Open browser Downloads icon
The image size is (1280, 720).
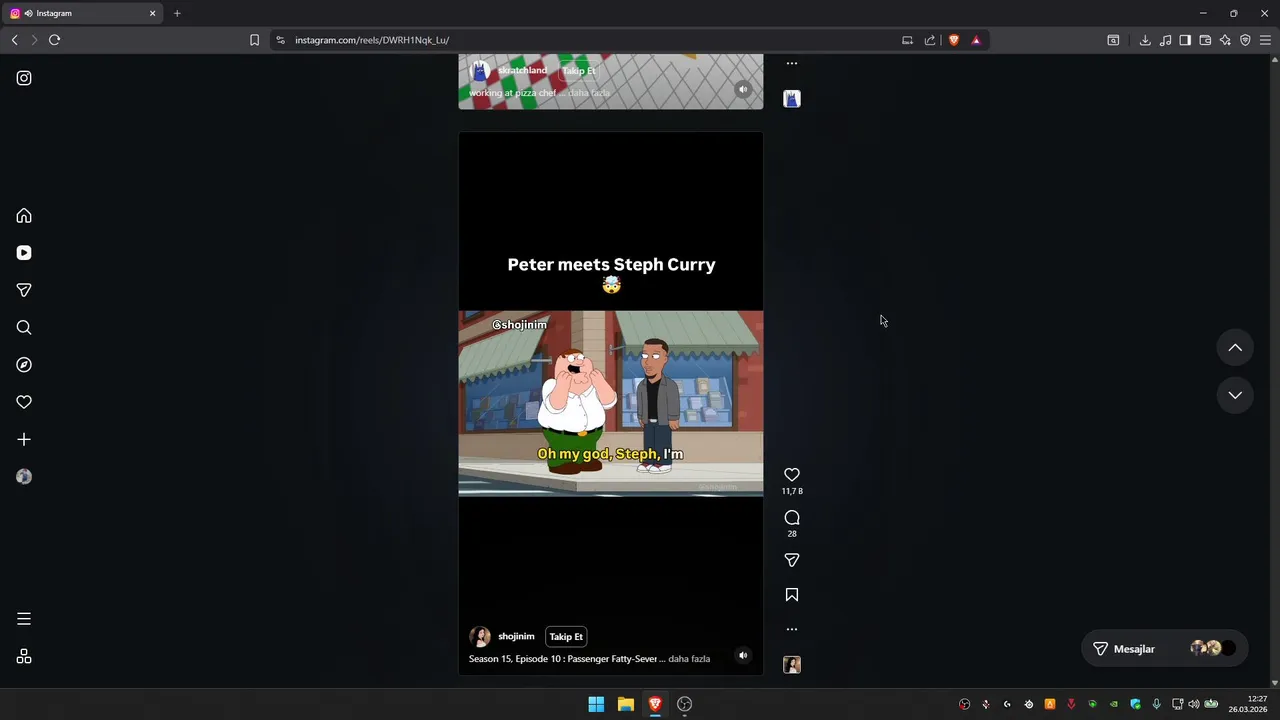tap(1145, 40)
